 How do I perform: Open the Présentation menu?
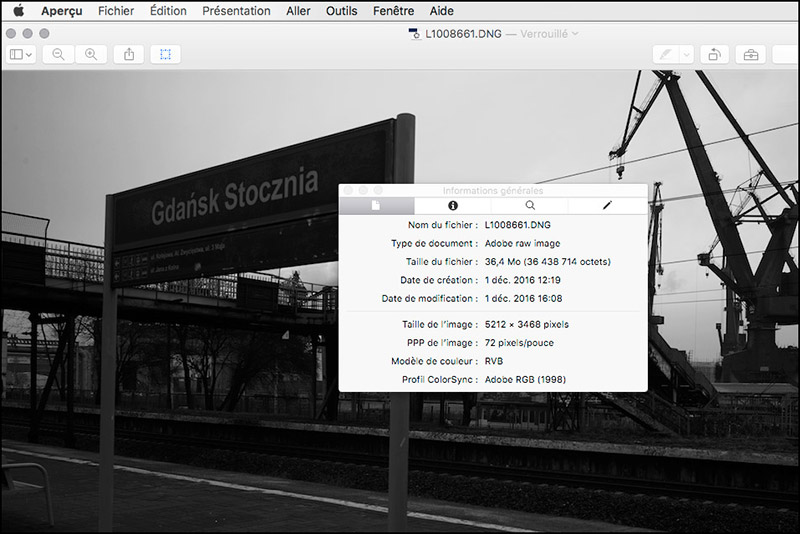[236, 11]
